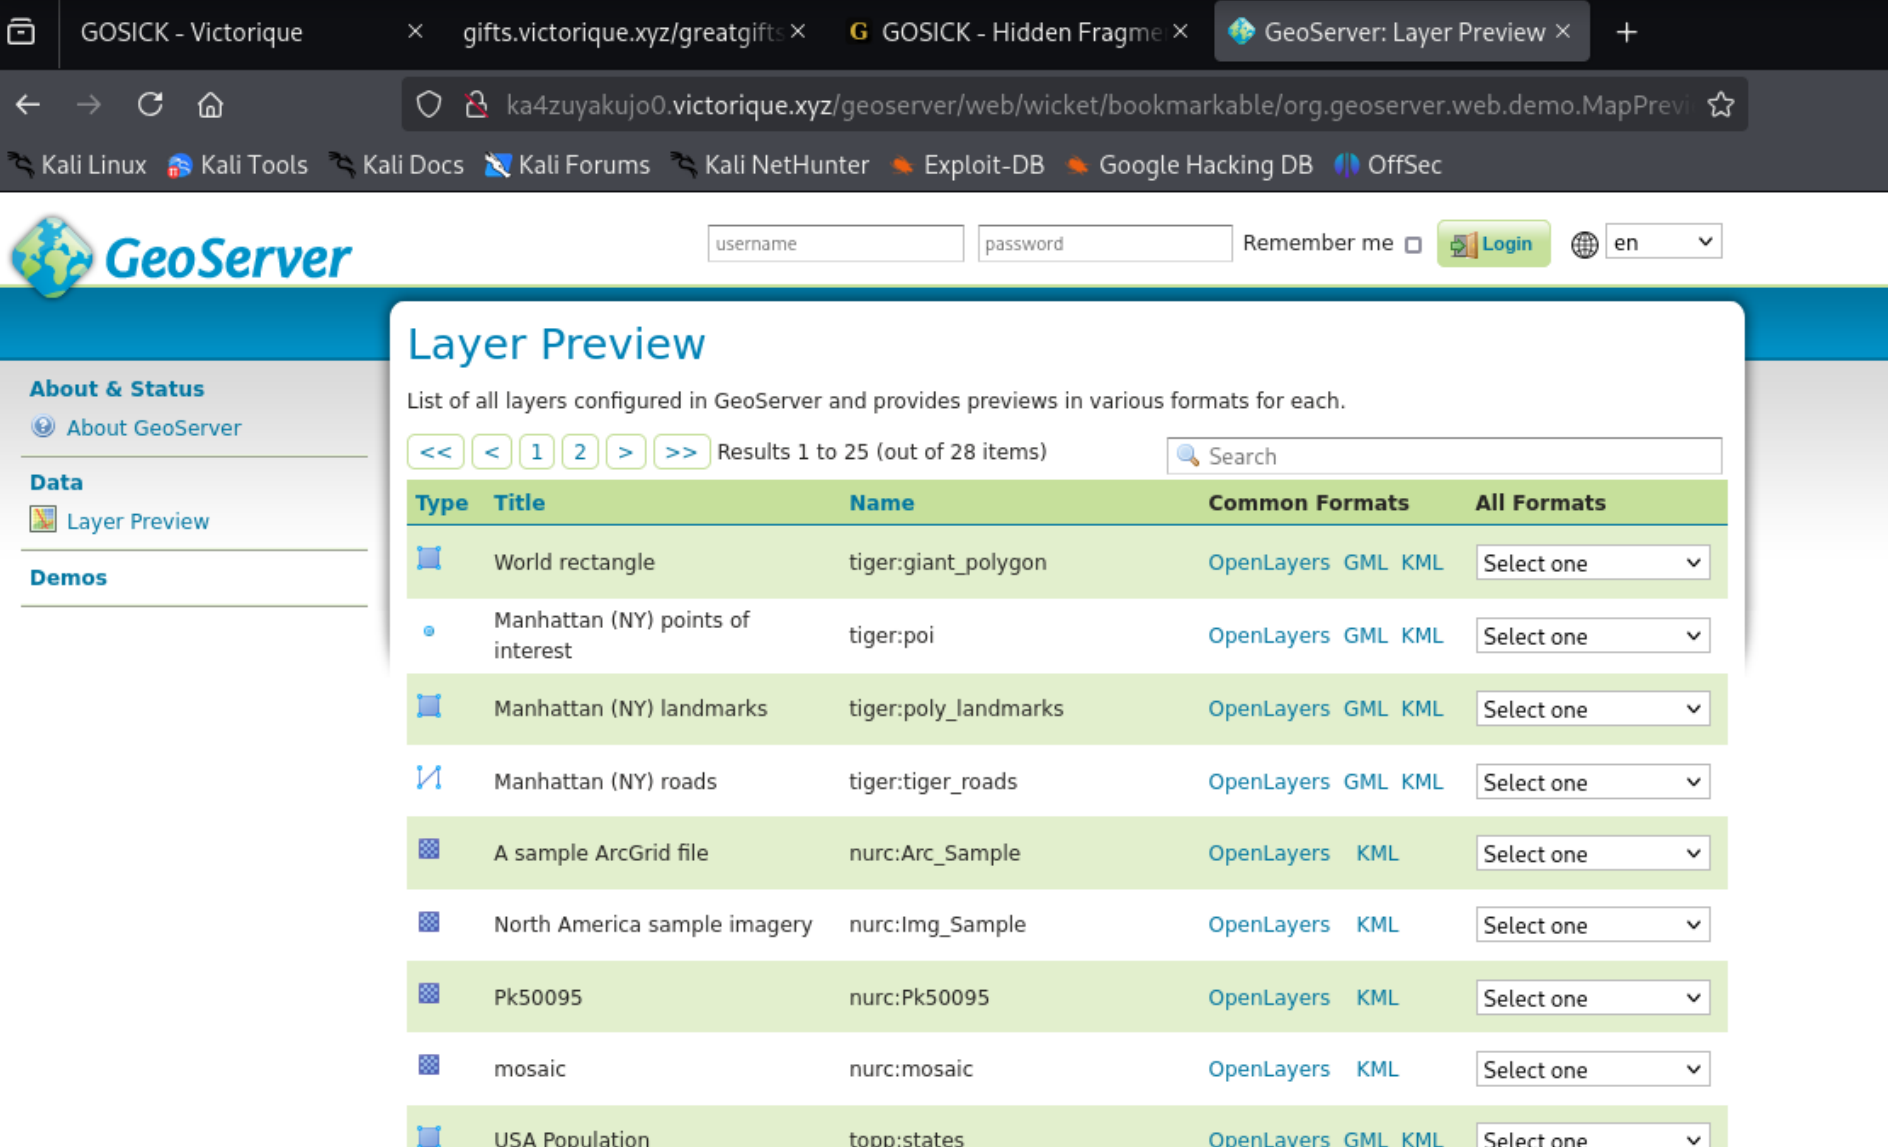This screenshot has width=1888, height=1147.
Task: Toggle the Remember me checkbox
Action: click(1413, 245)
